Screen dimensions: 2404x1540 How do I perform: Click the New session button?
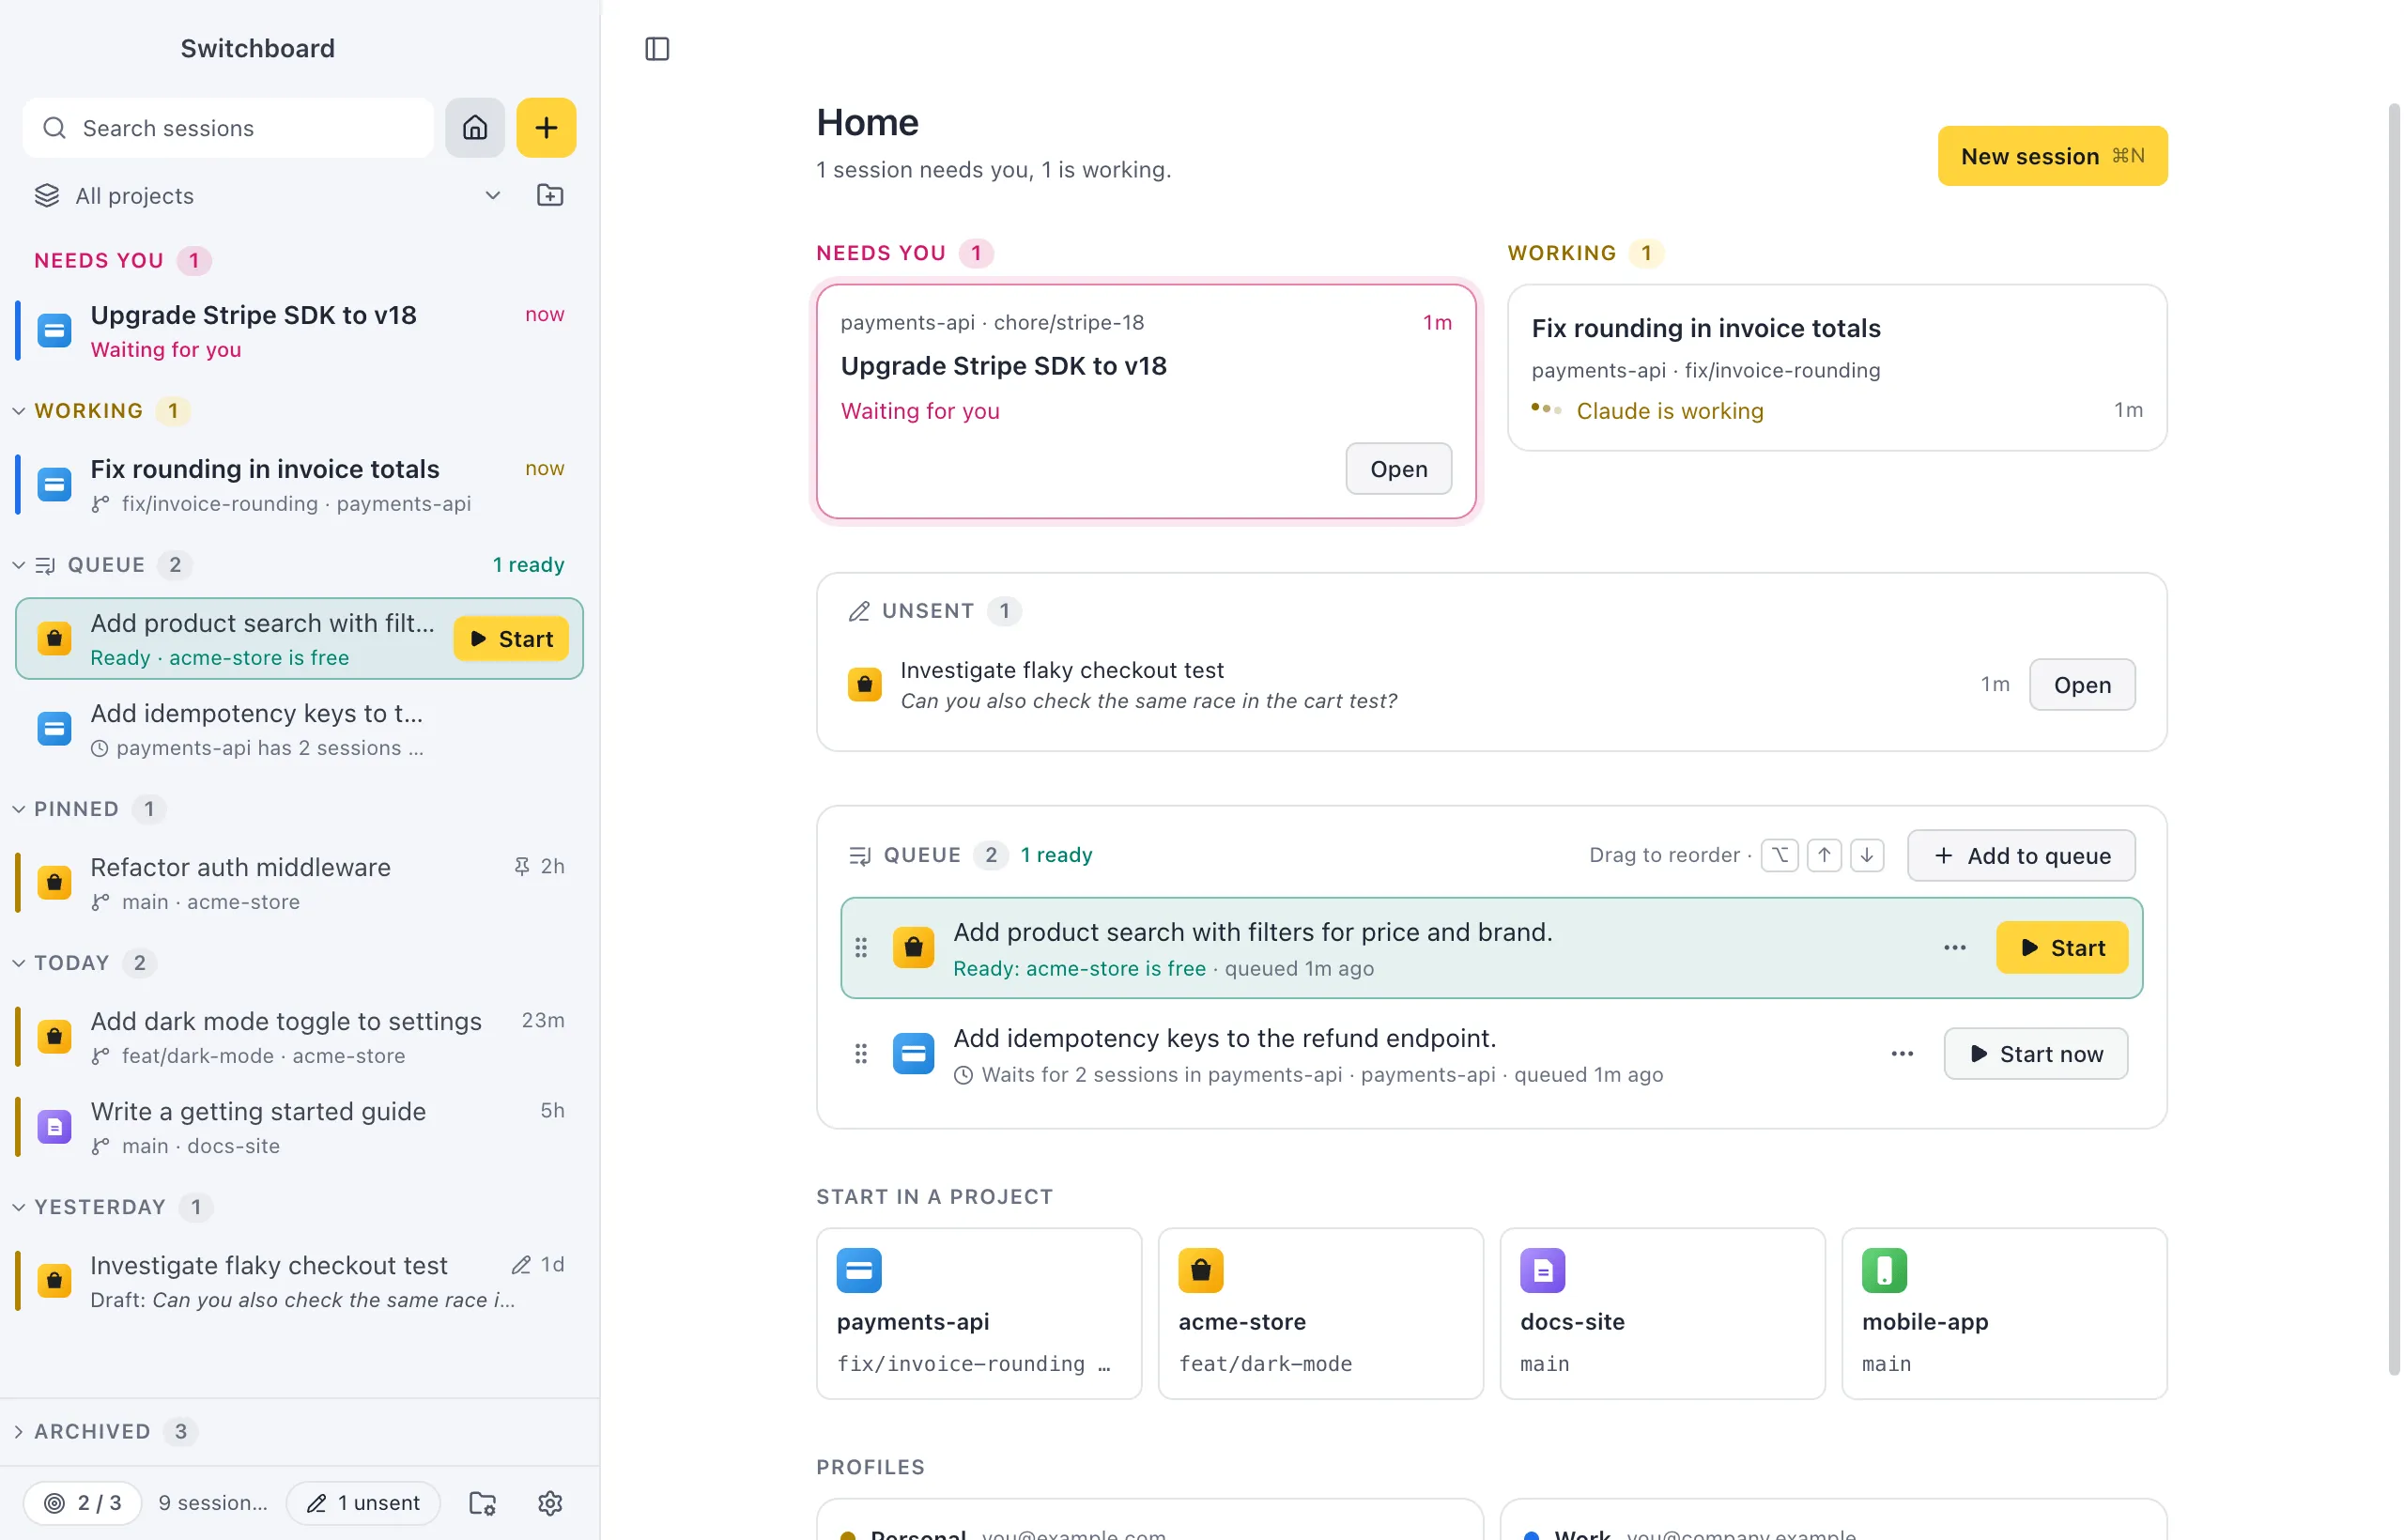point(2052,156)
